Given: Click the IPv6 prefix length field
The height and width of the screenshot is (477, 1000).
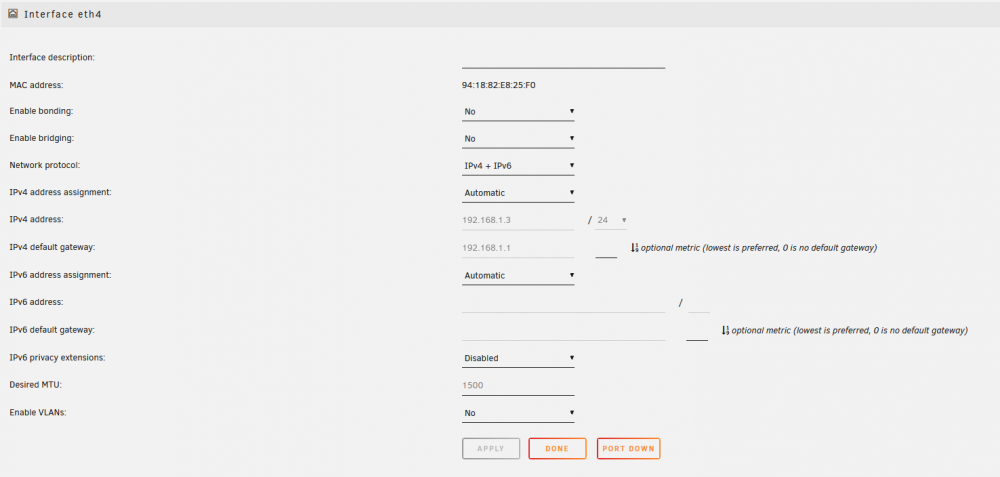Looking at the screenshot, I should [699, 303].
